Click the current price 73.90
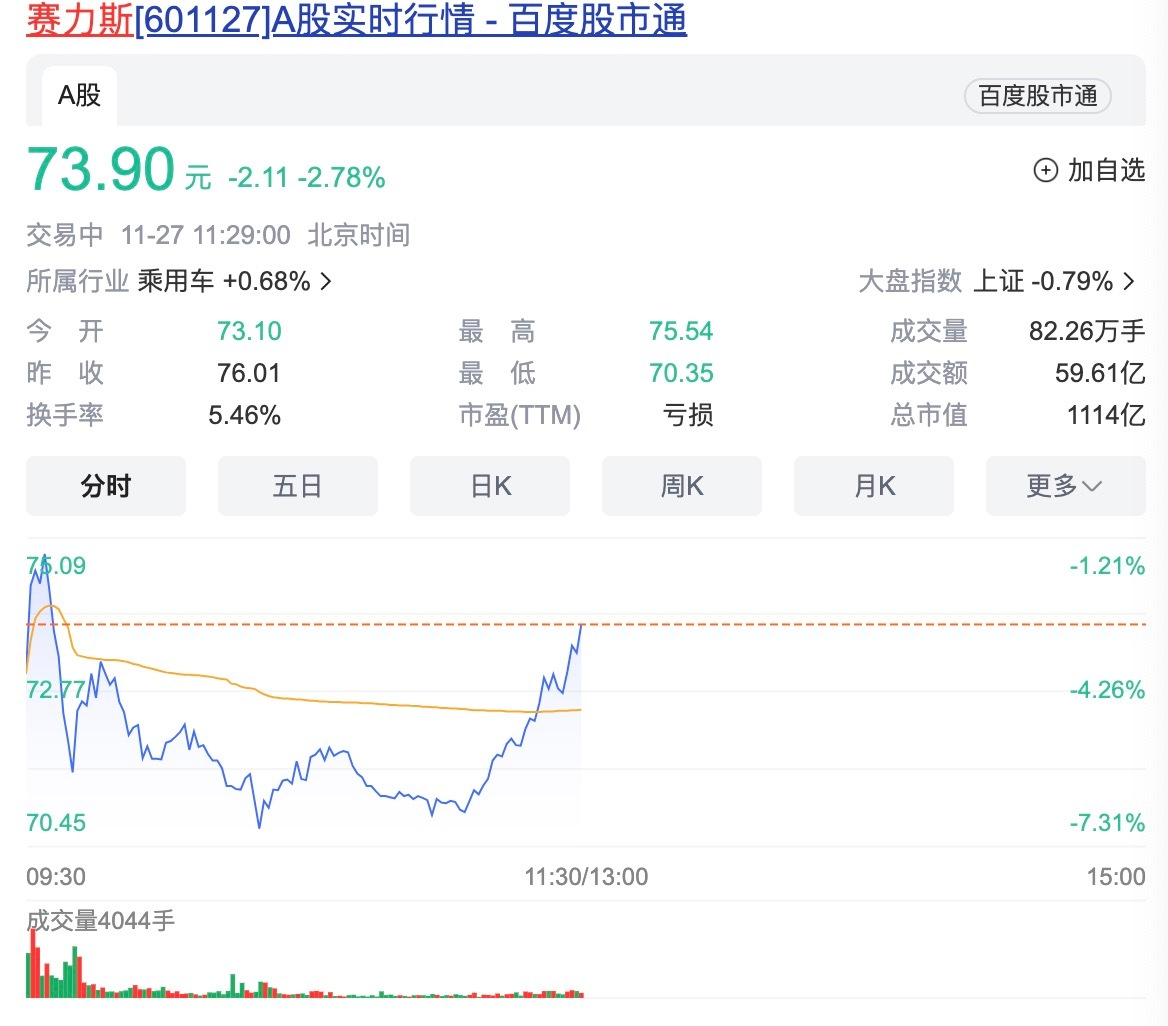The width and height of the screenshot is (1168, 1026). click(101, 169)
